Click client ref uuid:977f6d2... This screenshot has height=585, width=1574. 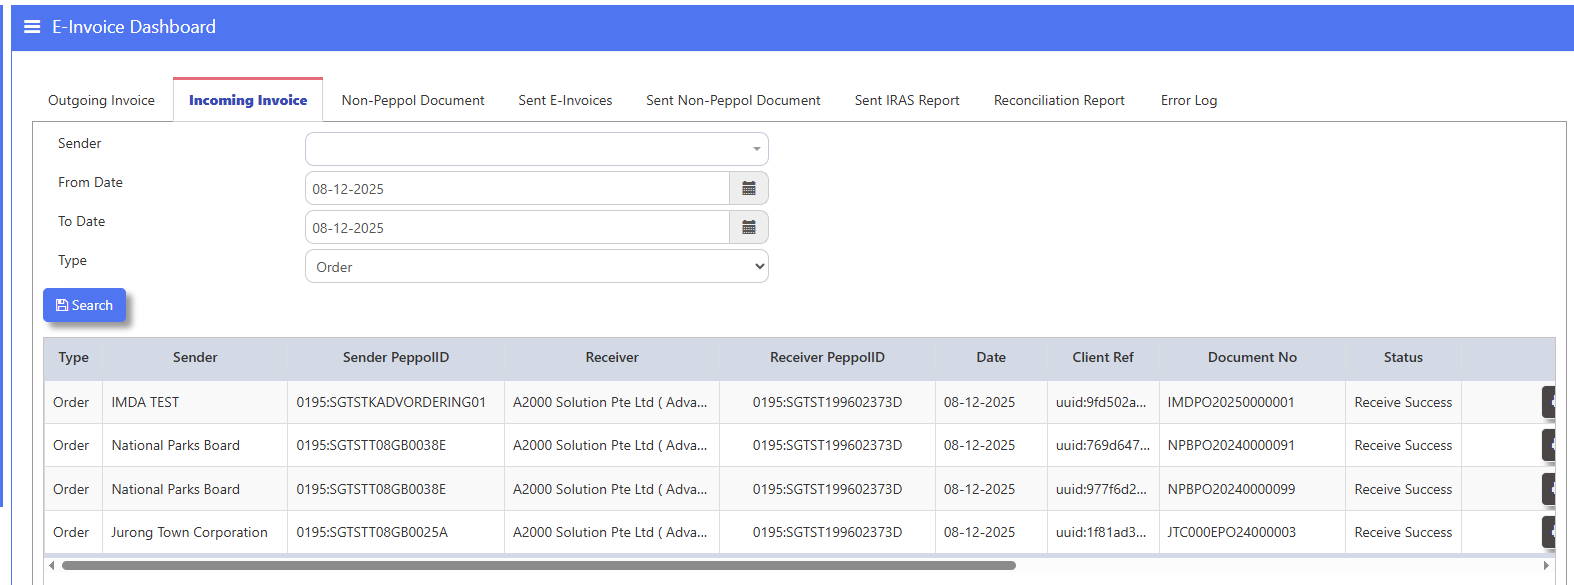point(1101,489)
